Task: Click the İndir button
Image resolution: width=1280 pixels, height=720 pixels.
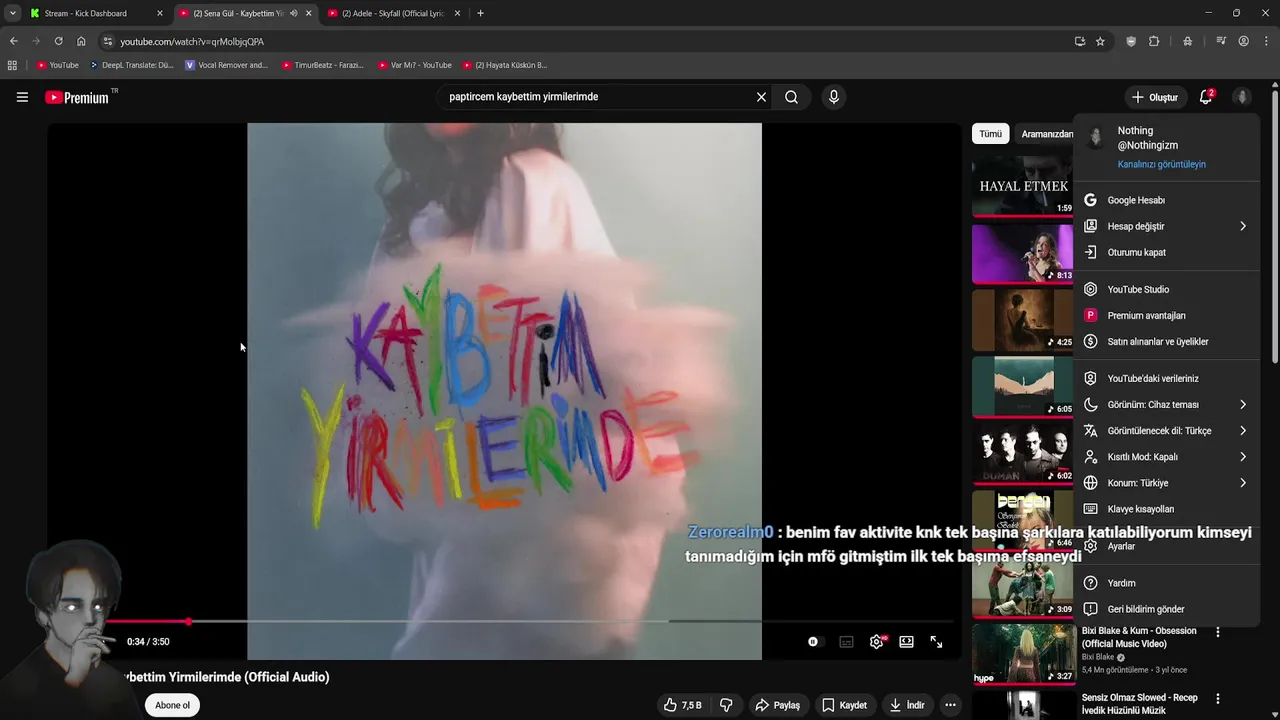Action: click(907, 705)
